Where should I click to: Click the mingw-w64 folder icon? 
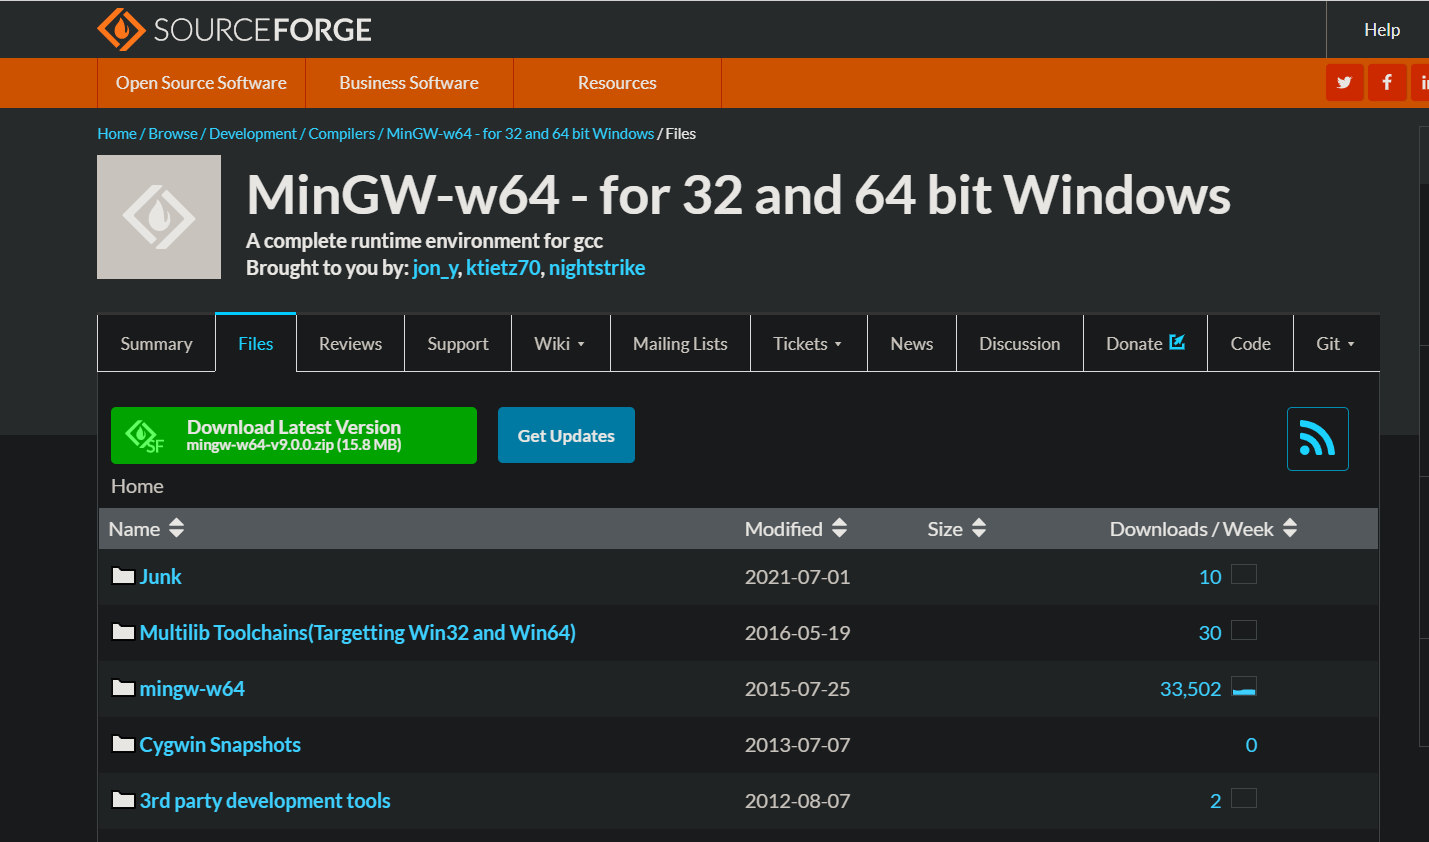point(124,688)
